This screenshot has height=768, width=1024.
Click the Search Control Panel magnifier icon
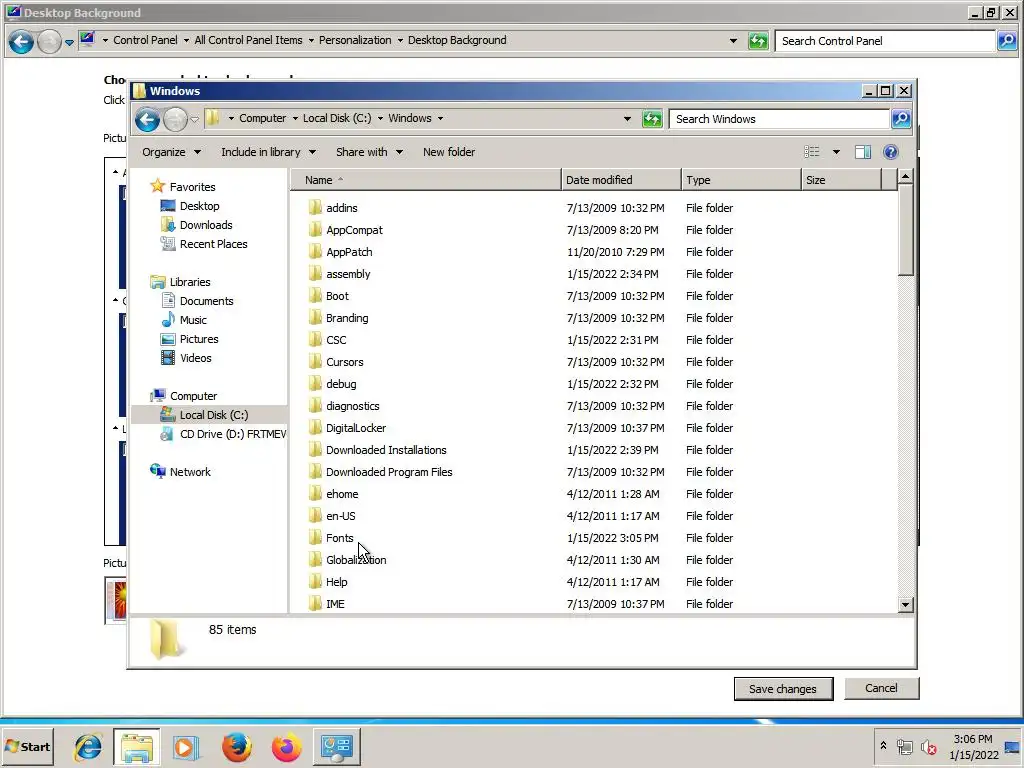point(1007,41)
